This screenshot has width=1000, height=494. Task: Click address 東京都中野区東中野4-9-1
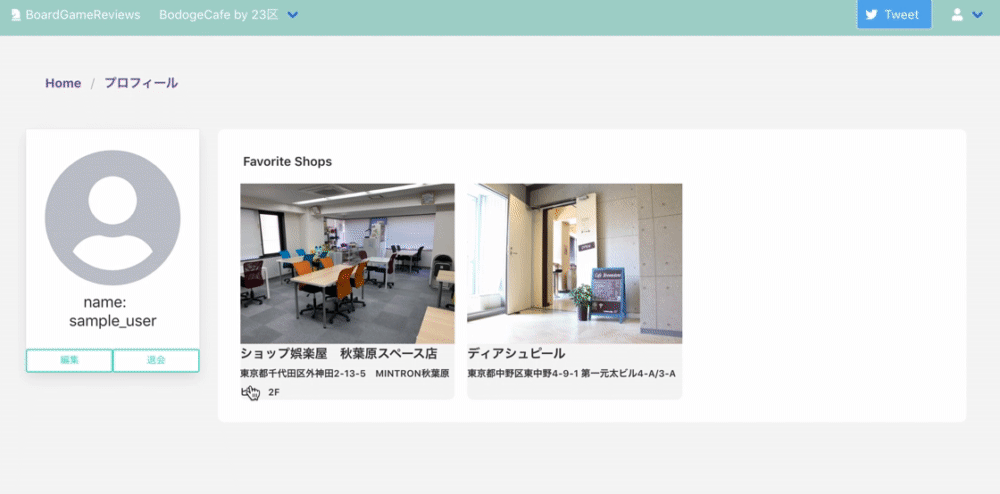click(x=523, y=374)
